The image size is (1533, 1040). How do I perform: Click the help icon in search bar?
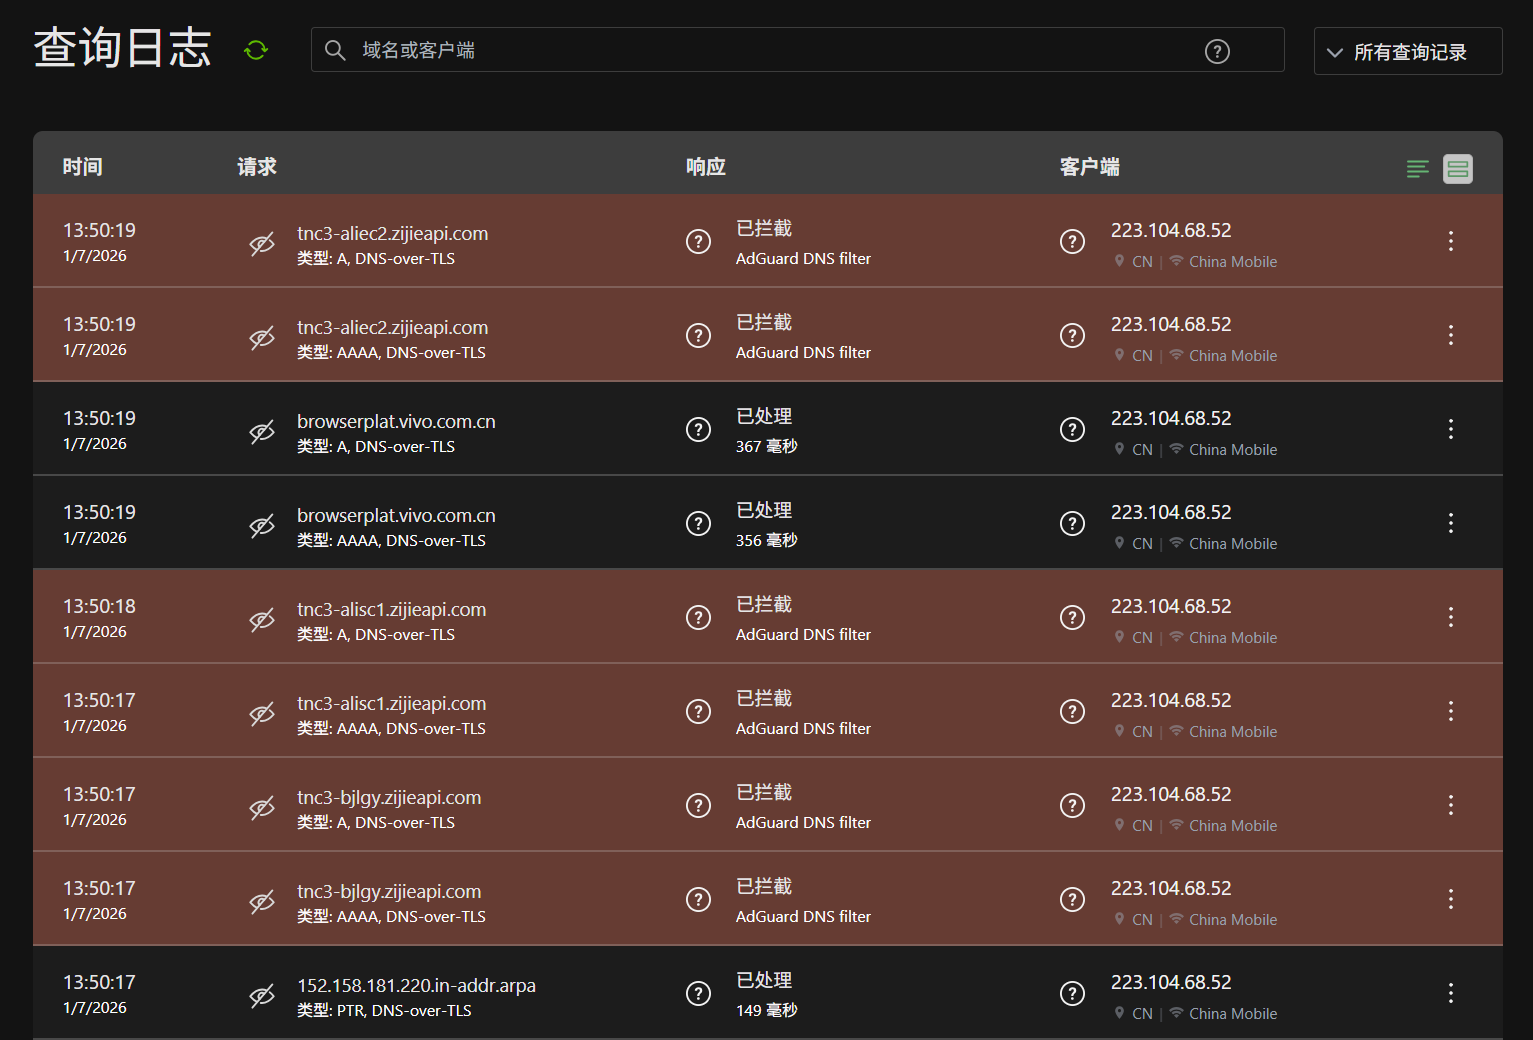(x=1216, y=51)
